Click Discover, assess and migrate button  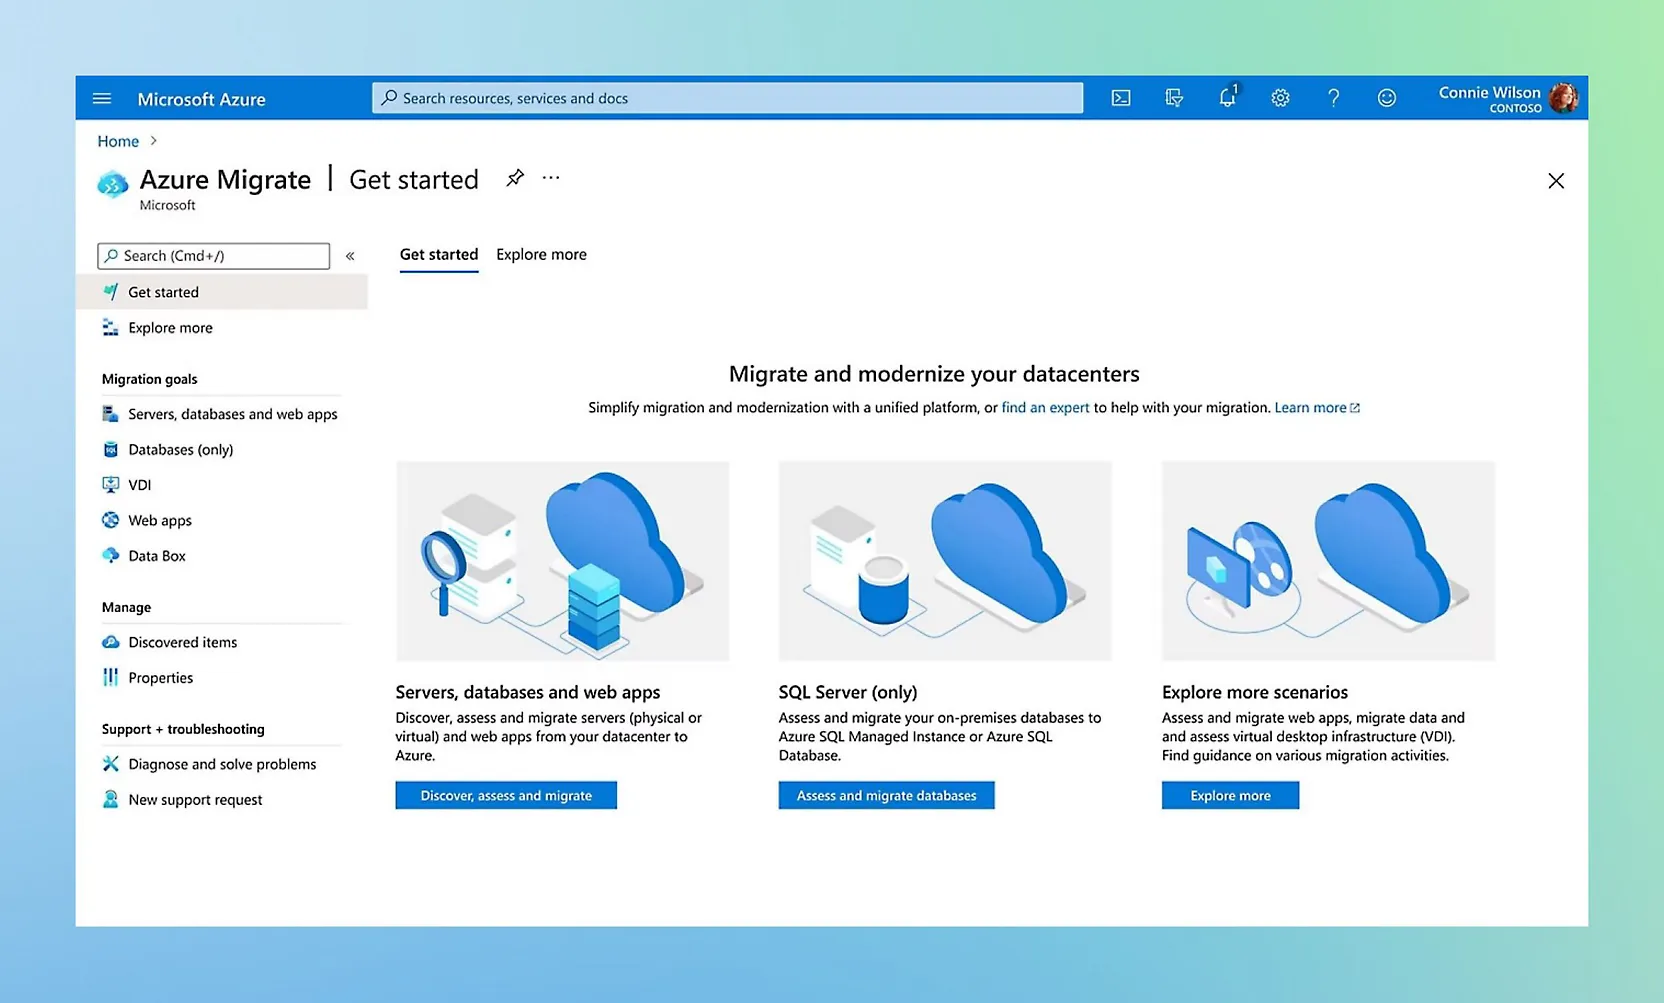tap(506, 796)
